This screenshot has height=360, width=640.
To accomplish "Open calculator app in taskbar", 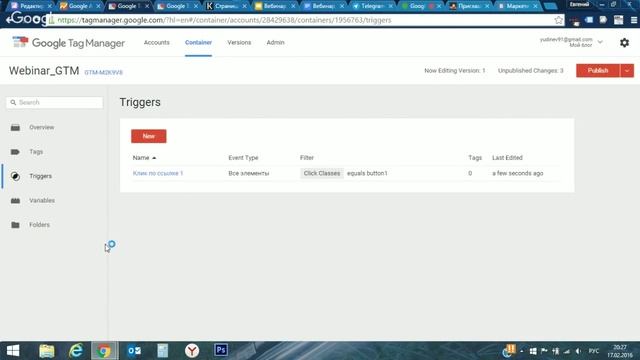I will pyautogui.click(x=162, y=351).
